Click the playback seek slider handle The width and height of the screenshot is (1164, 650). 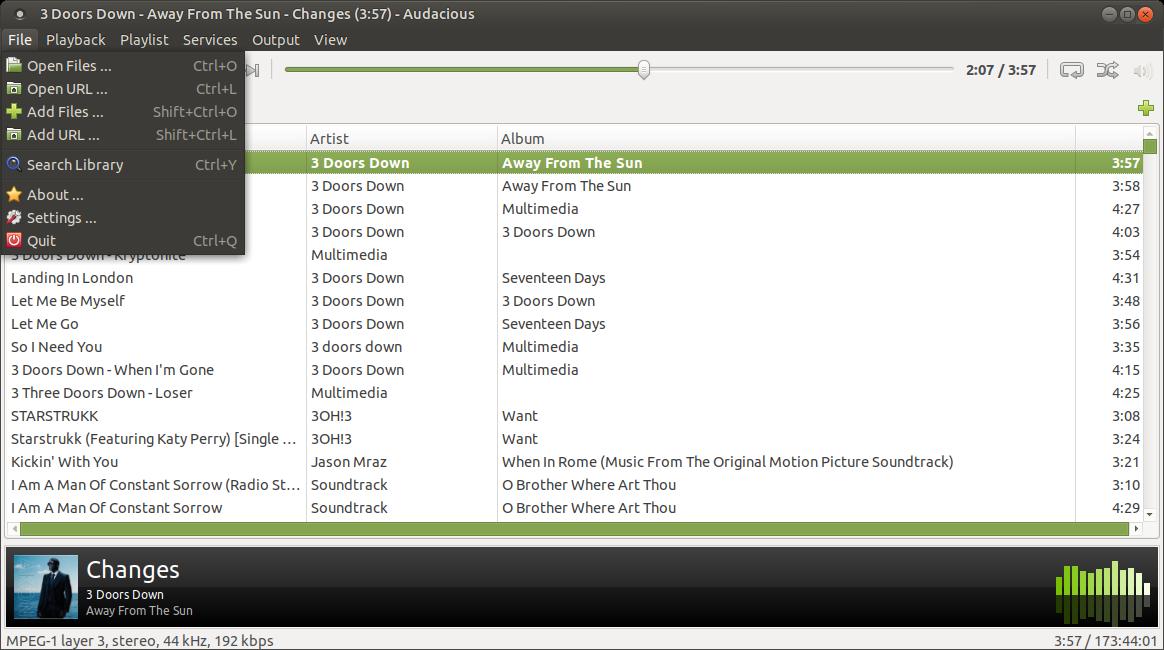pyautogui.click(x=644, y=70)
